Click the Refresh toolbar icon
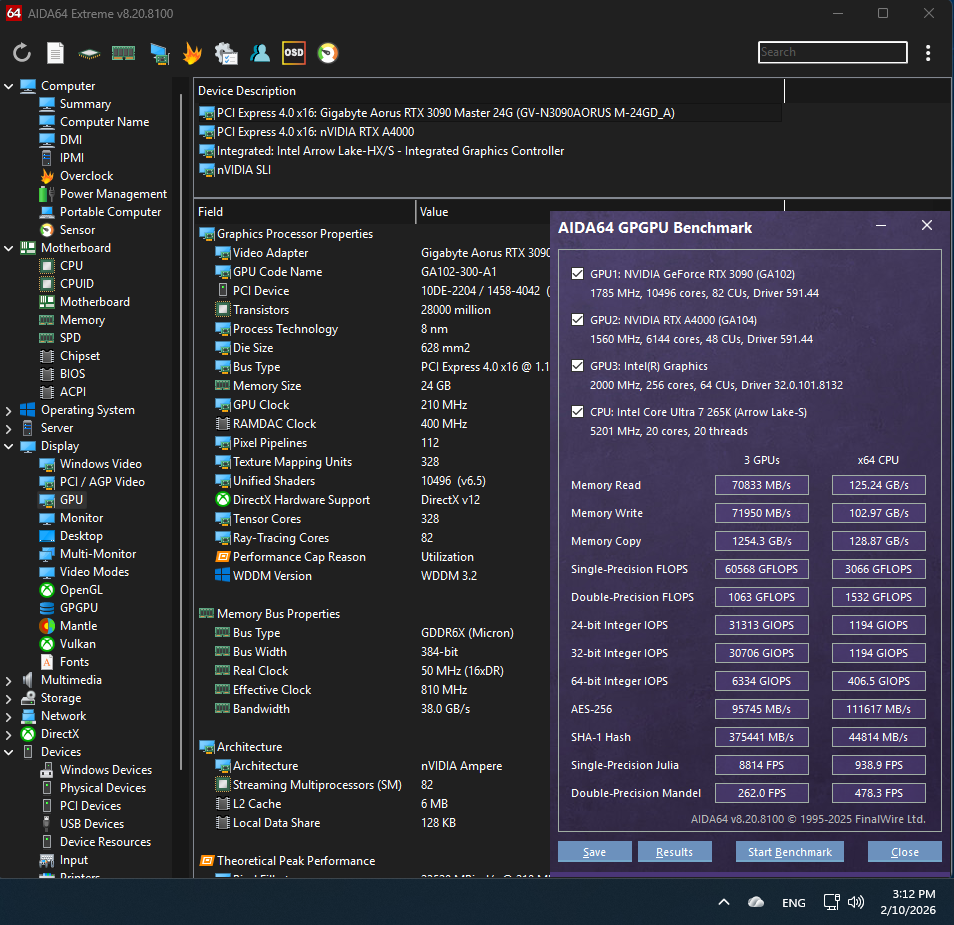Screen dimensions: 954x925 pyautogui.click(x=22, y=53)
